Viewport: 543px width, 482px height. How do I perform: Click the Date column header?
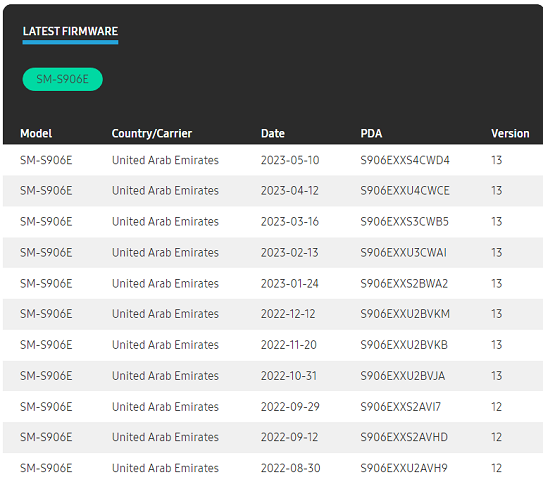[x=273, y=133]
